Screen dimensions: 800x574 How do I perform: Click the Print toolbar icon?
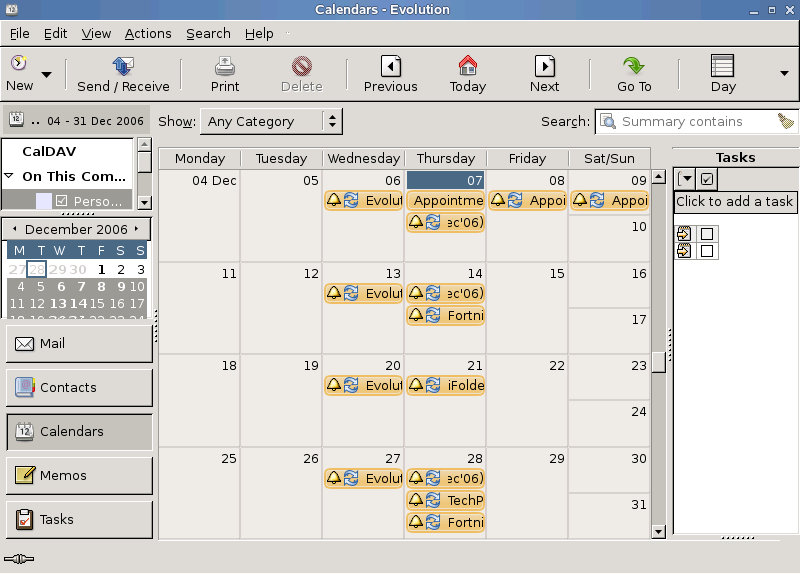click(x=225, y=67)
